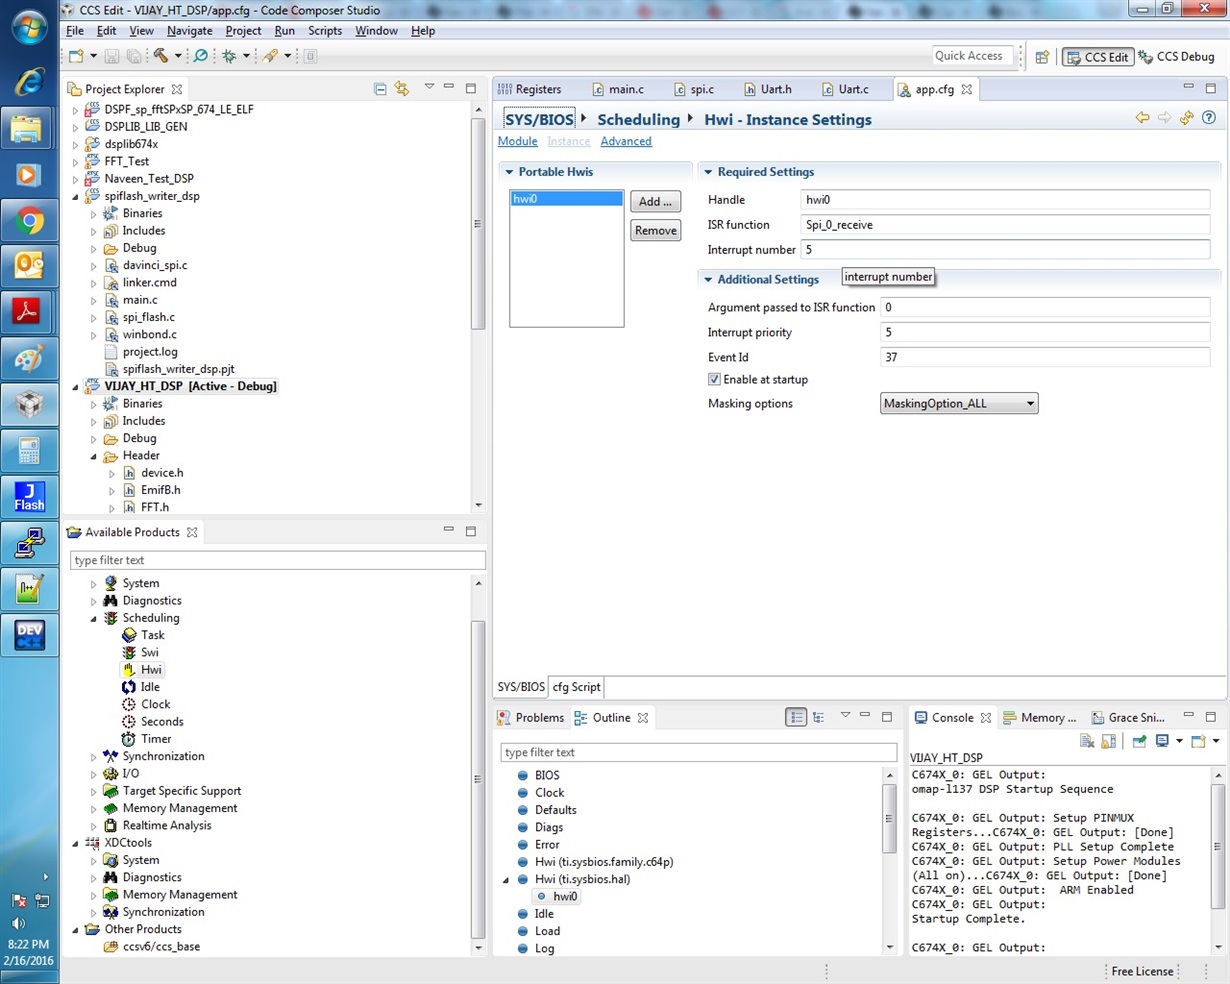Screen dimensions: 1230x984
Task: Switch to the Uart.c editor tab
Action: point(845,89)
